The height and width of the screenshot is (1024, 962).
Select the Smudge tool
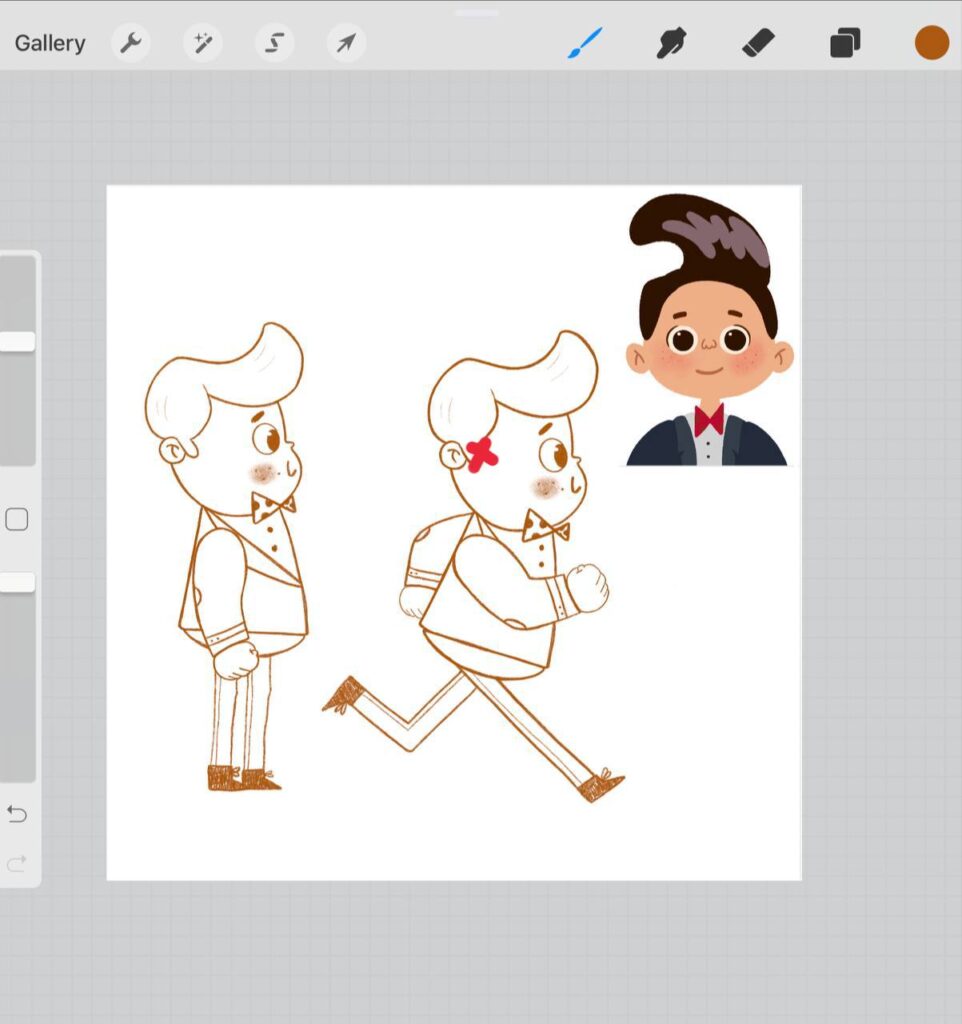point(671,43)
